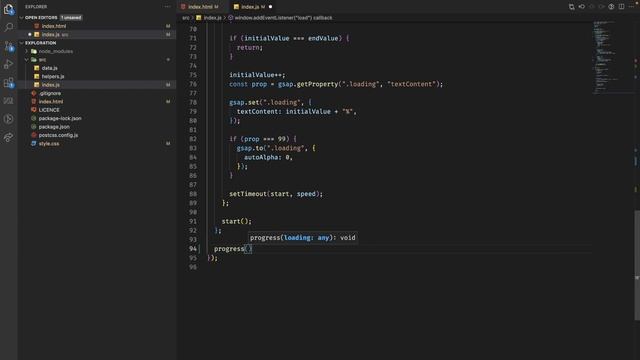
Task: Collapse the EXPLORATION project section
Action: pyautogui.click(x=22, y=43)
